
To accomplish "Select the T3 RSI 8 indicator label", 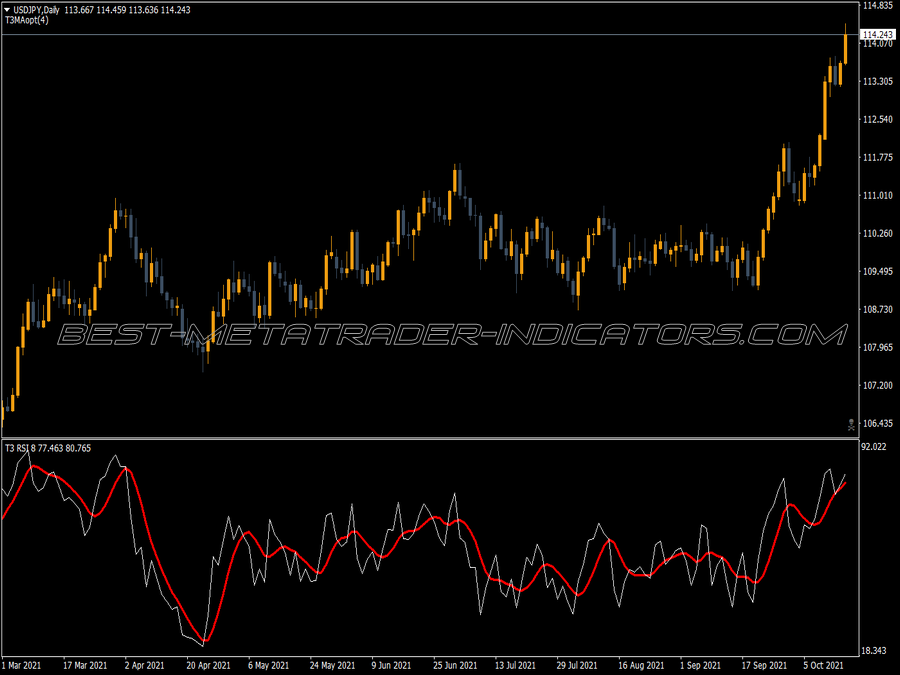I will coord(20,448).
